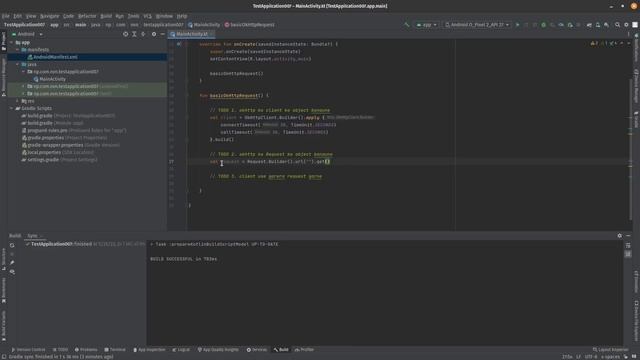Open the Pixel 2 API 27 device dropdown
Screen dimensions: 640x360
pyautogui.click(x=477, y=25)
